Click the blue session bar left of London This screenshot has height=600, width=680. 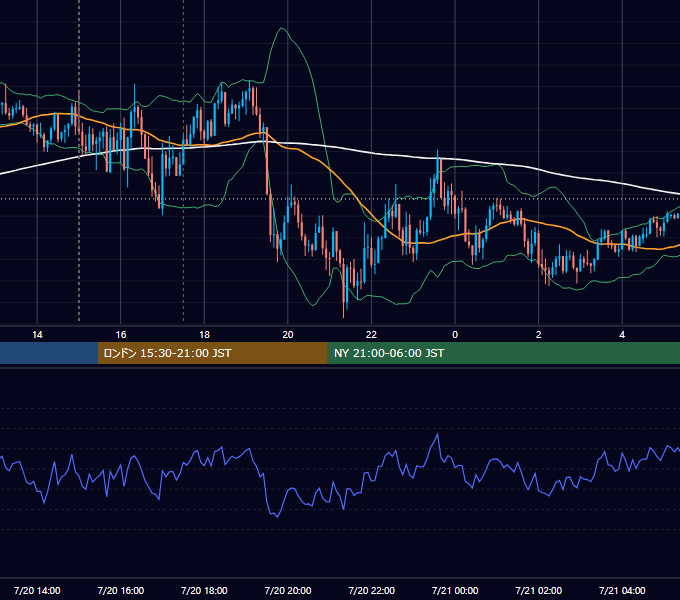49,353
